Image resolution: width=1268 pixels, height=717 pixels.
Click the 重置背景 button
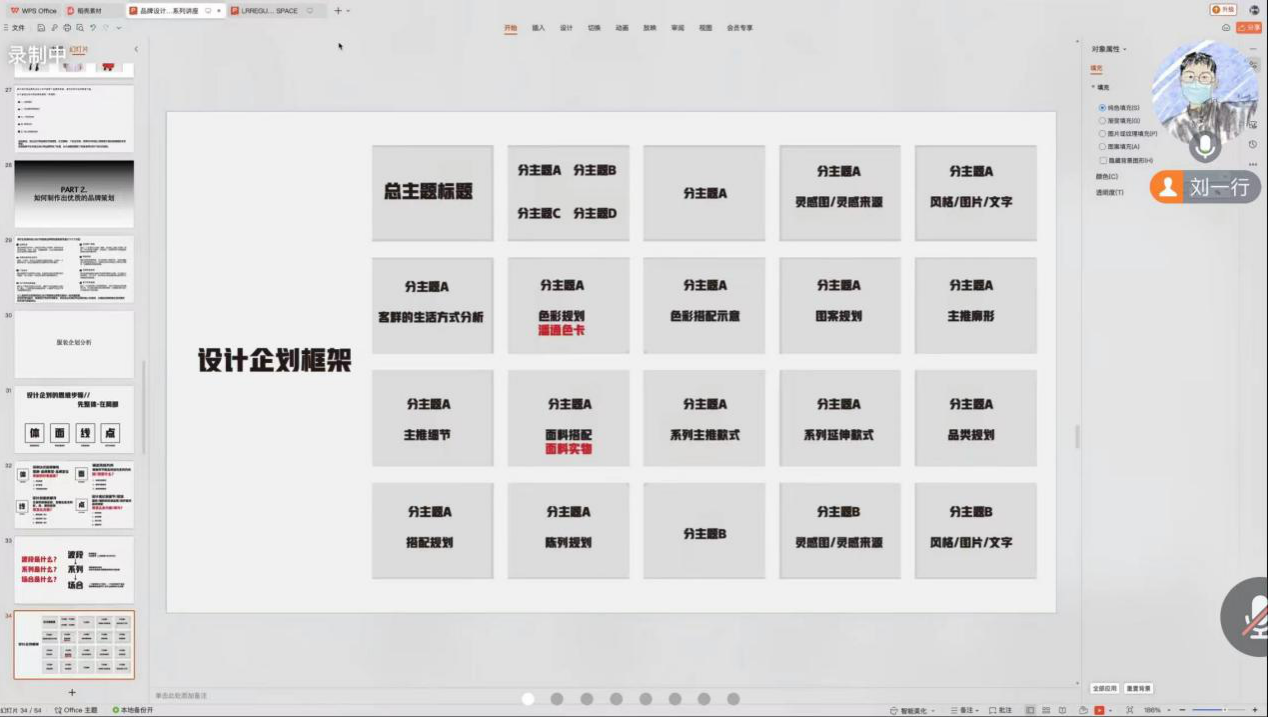point(1138,688)
